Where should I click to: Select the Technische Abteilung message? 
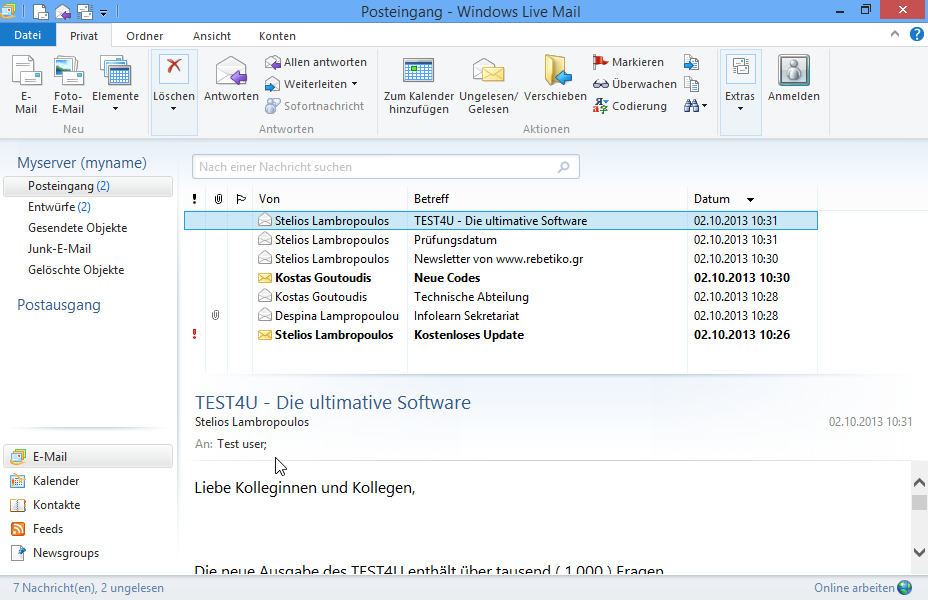pos(501,296)
